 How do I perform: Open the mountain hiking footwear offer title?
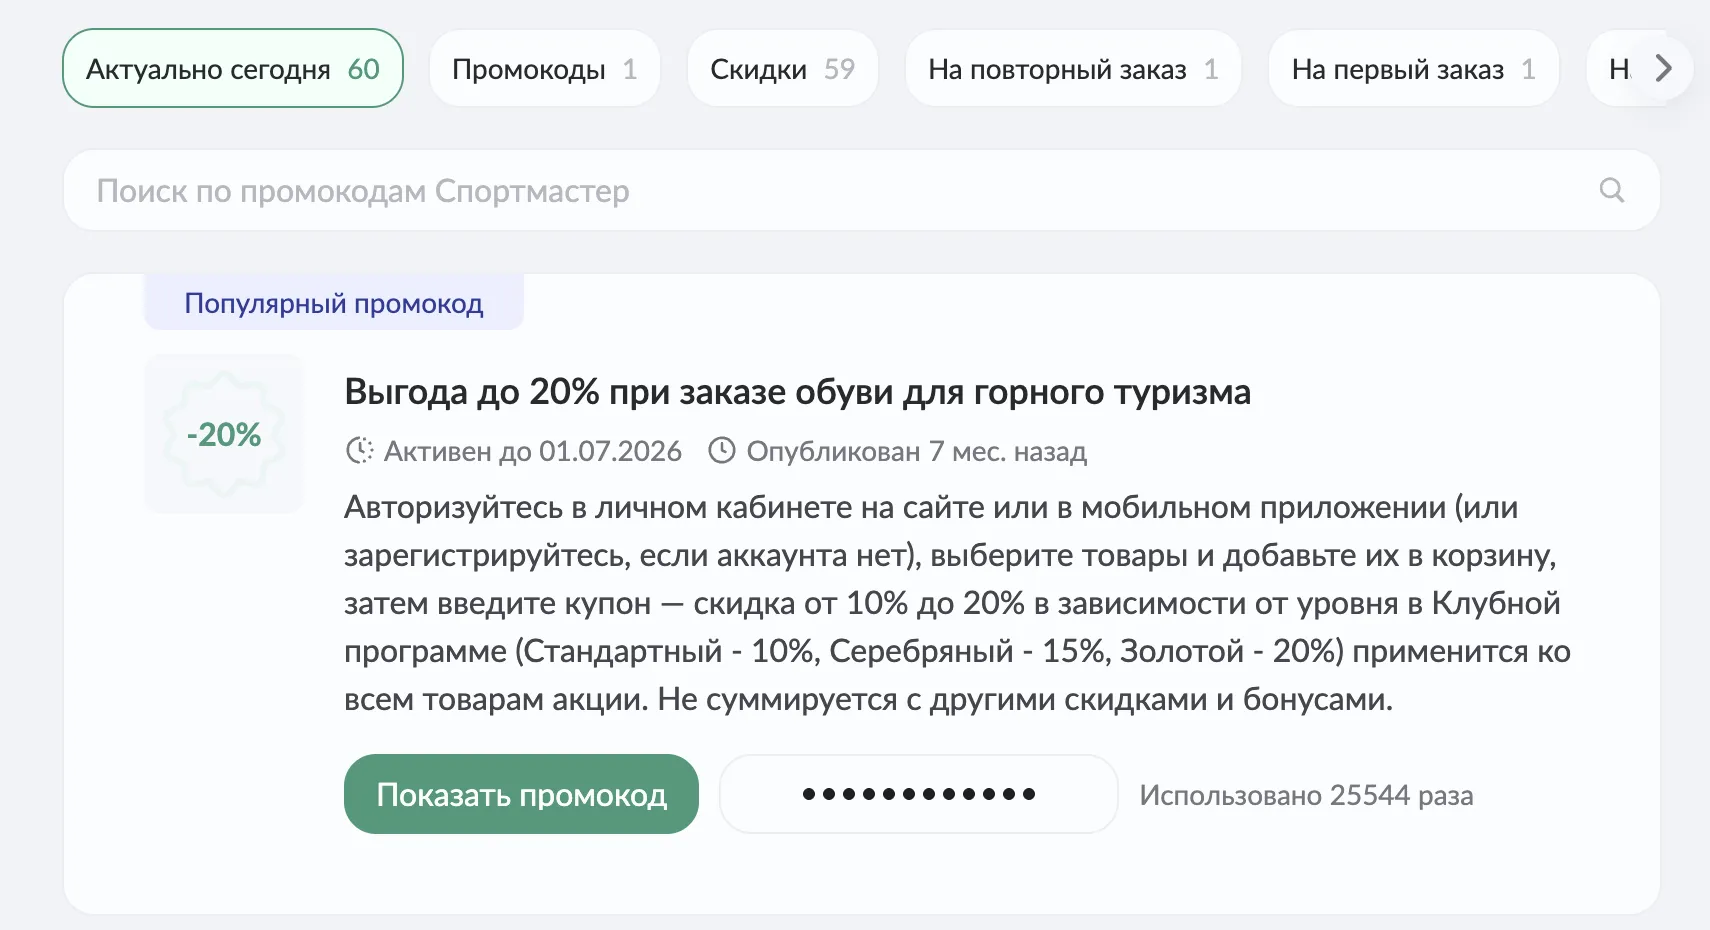coord(797,392)
